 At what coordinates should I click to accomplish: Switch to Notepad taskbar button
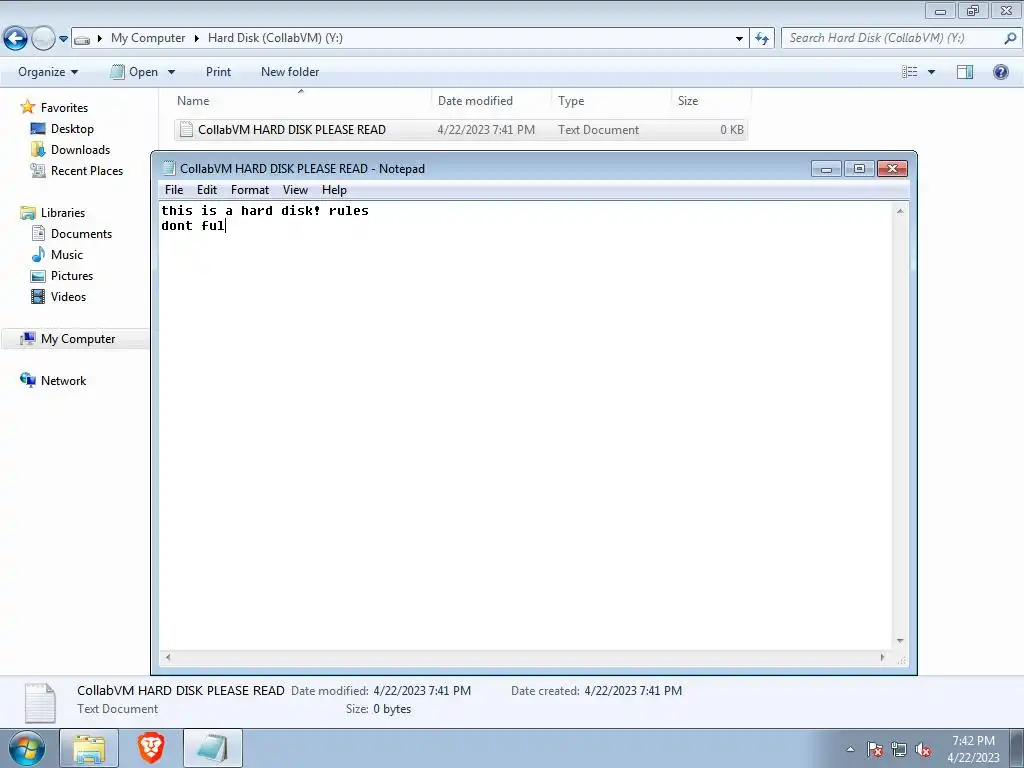coord(213,748)
